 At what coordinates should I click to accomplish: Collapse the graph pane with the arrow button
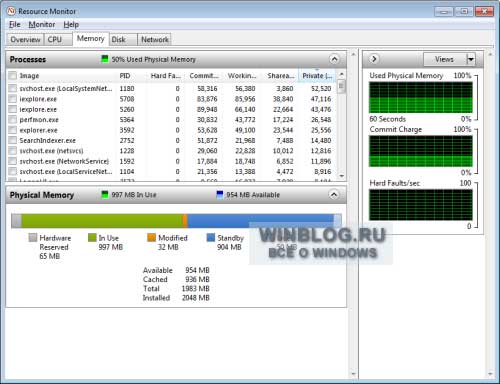374,59
